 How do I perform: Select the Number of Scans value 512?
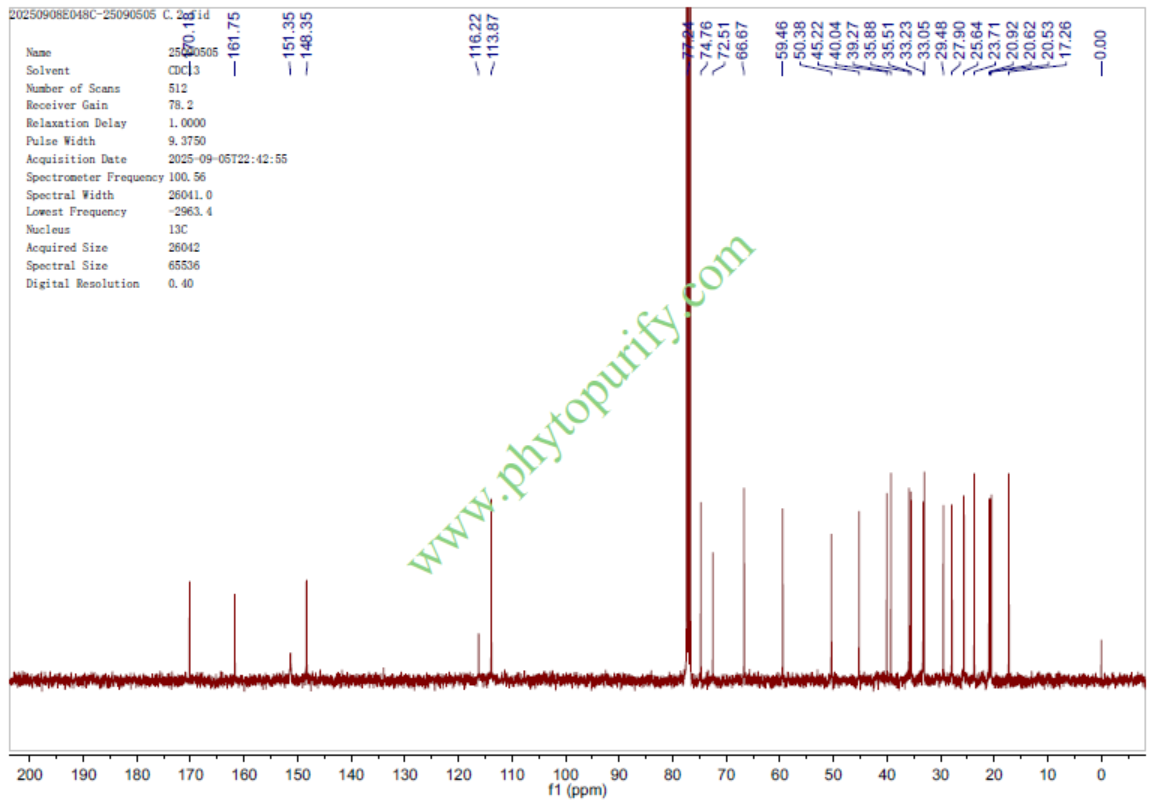click(x=178, y=89)
